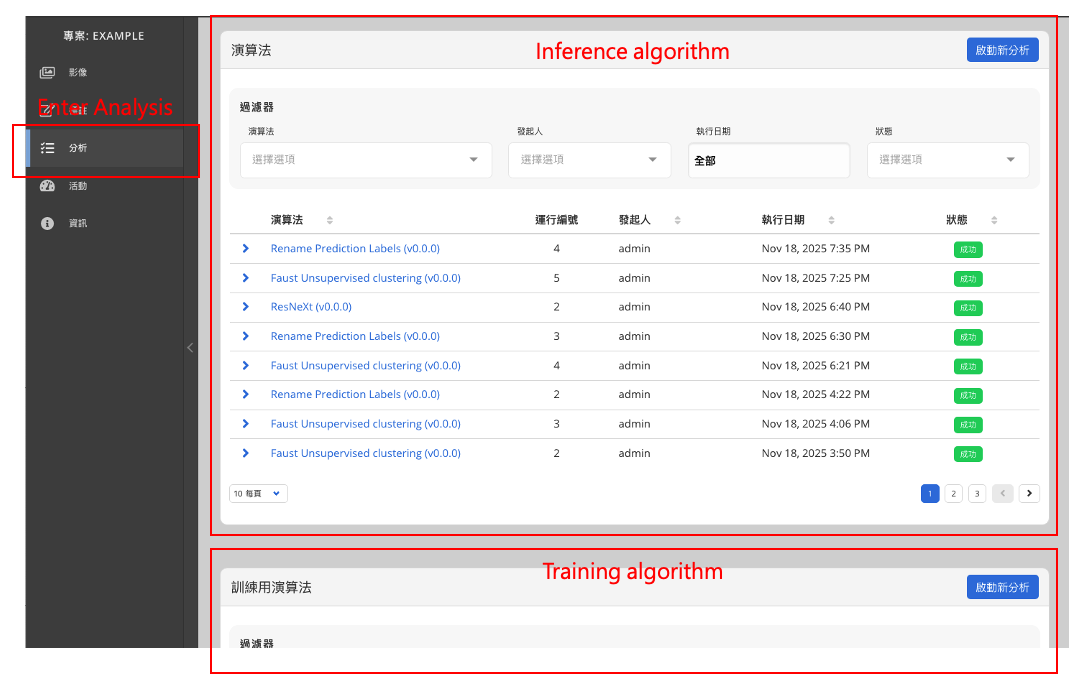Click the 執行日期 filter field showing 全部
Screen dimensions: 1078x688
pyautogui.click(x=768, y=160)
